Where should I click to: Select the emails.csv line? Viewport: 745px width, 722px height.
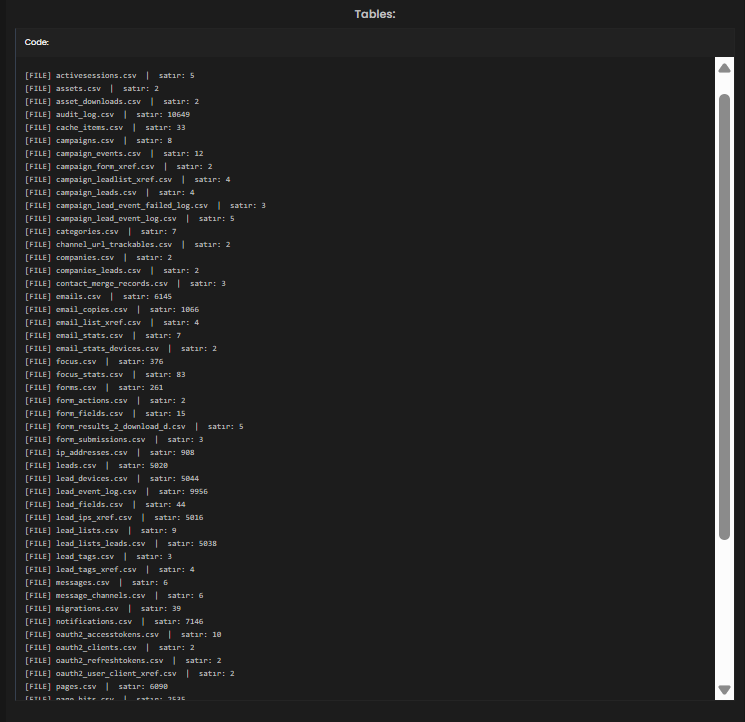pyautogui.click(x=98, y=296)
